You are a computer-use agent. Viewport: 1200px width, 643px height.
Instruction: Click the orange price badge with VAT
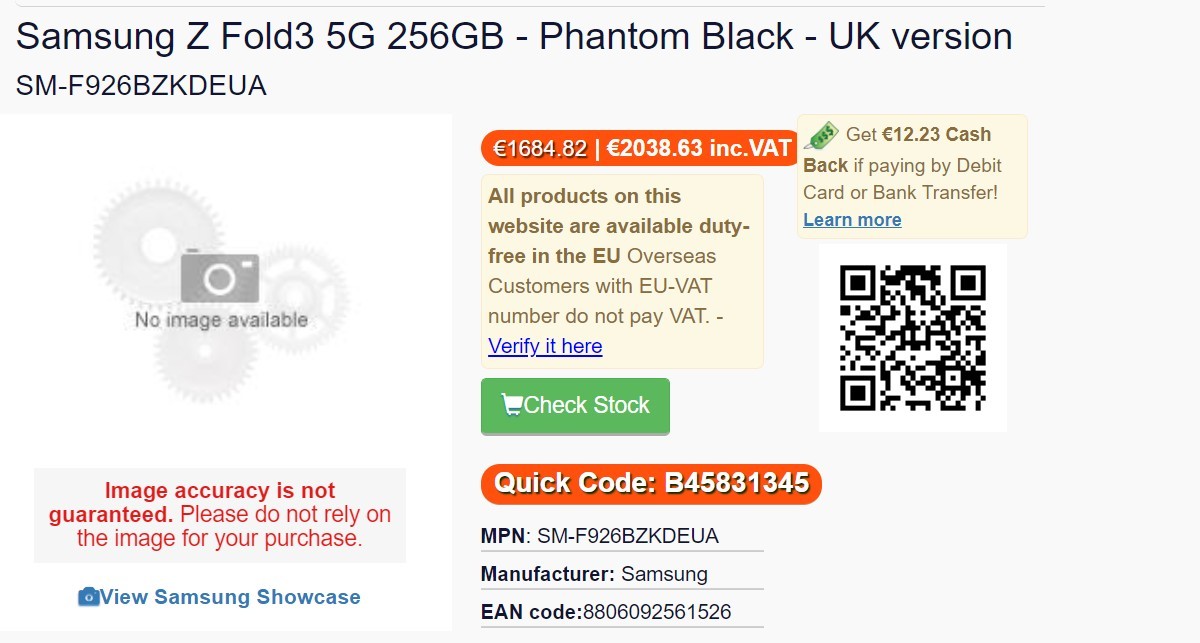[638, 149]
